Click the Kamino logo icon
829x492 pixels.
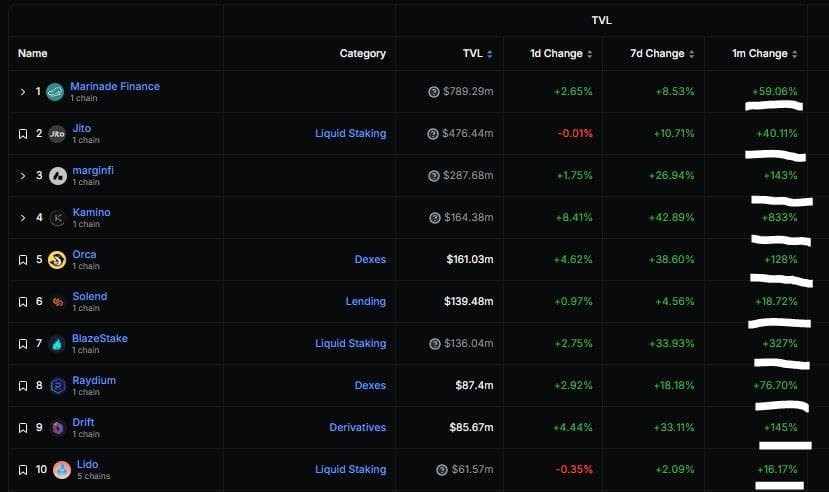(58, 218)
